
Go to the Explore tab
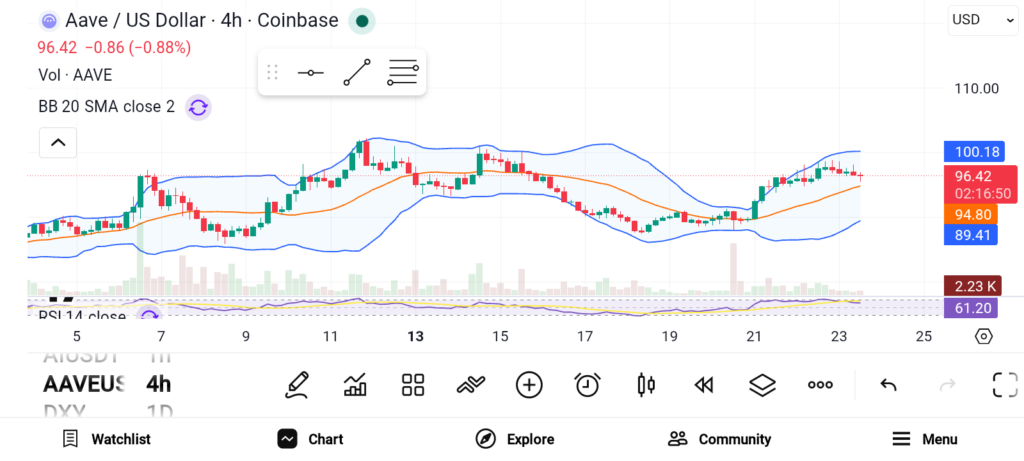515,439
